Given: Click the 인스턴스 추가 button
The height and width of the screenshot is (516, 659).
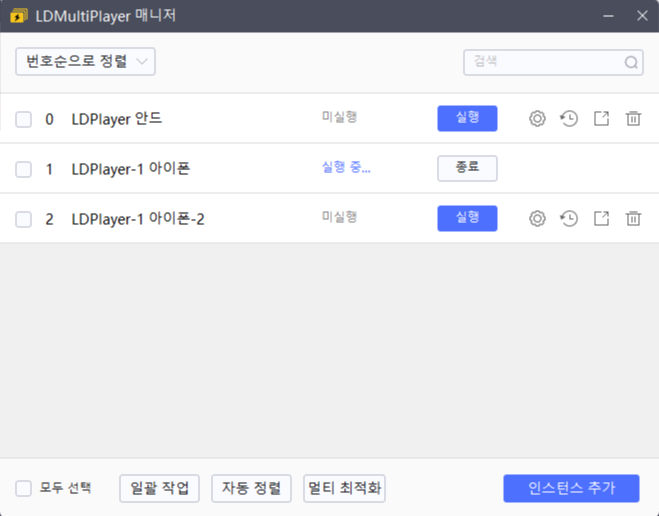Looking at the screenshot, I should tap(572, 489).
